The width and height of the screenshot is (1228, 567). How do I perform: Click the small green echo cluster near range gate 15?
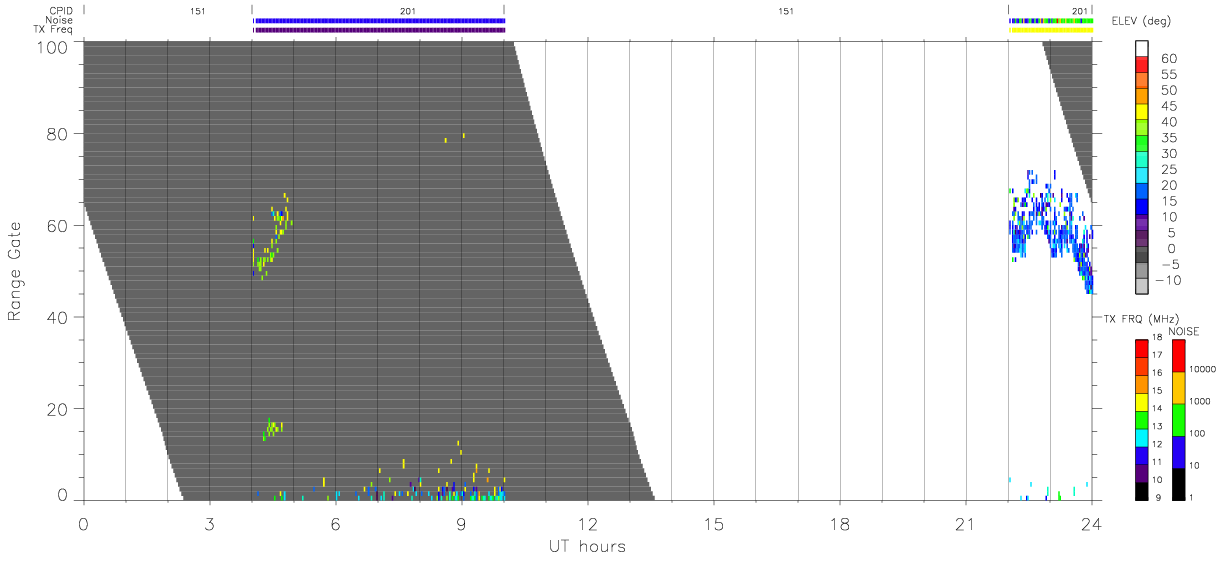273,430
